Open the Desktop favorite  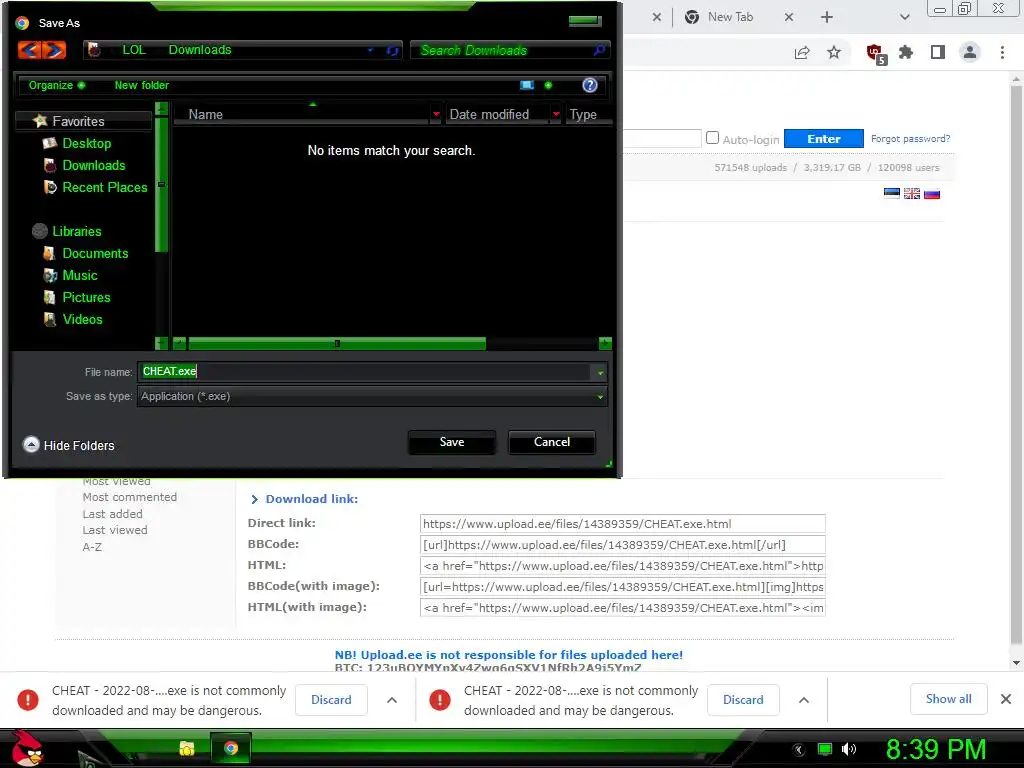pyautogui.click(x=86, y=143)
